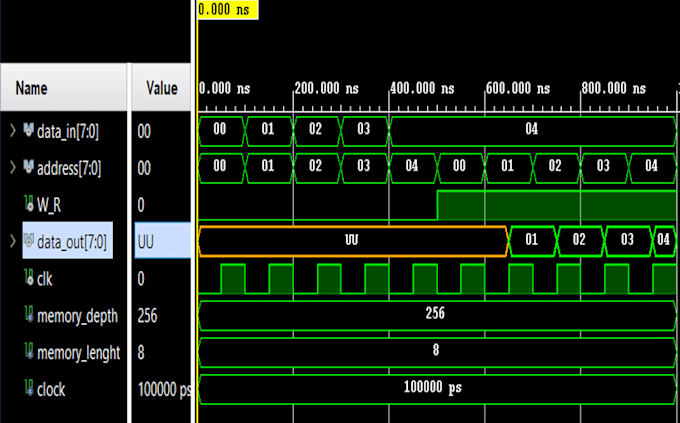Click the 400.000 ns time ruler mark
The width and height of the screenshot is (680, 423).
tap(422, 88)
